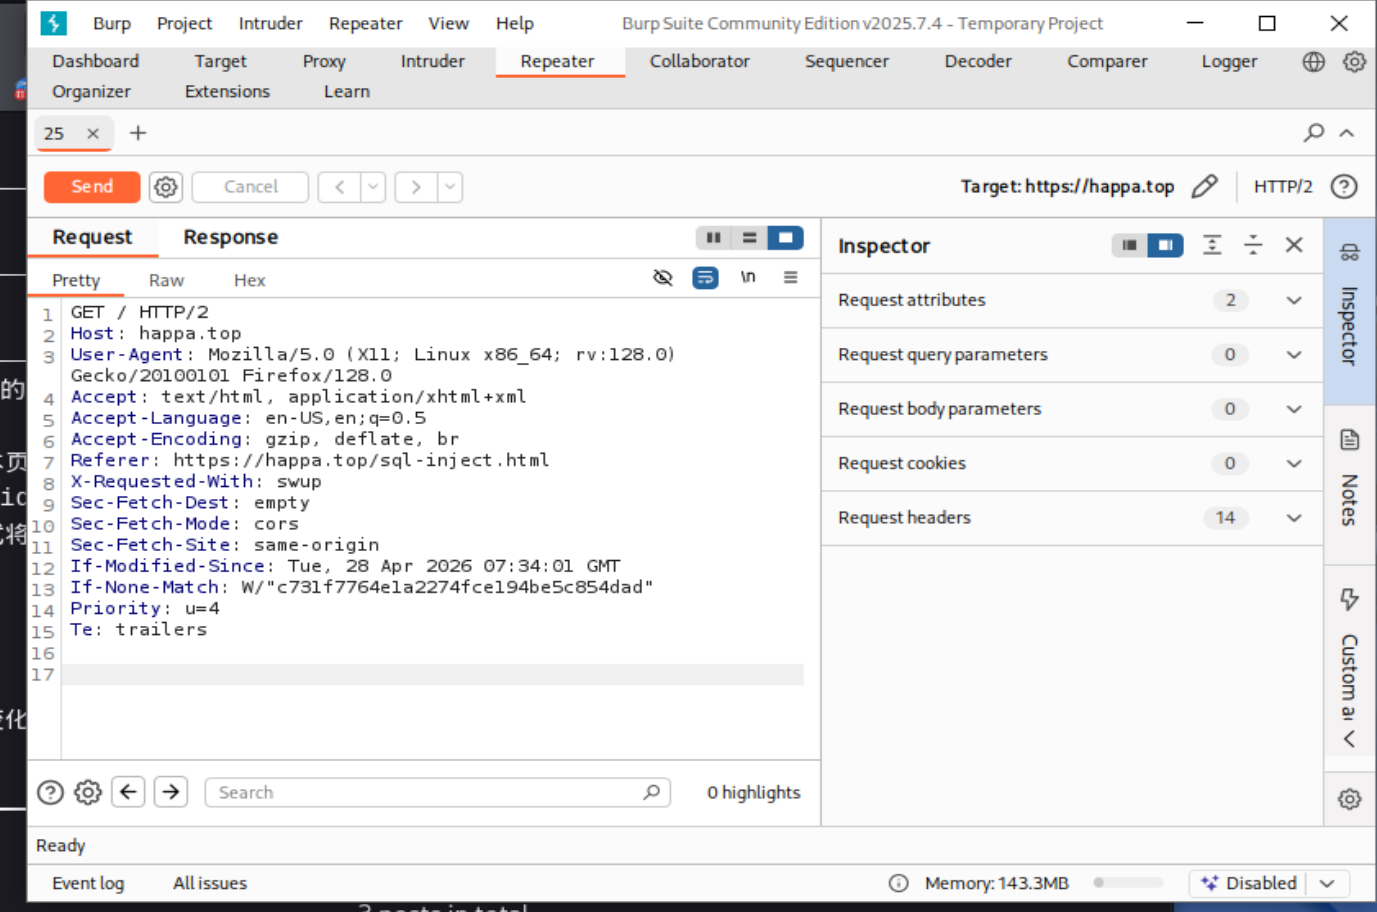Select the Hex view tab
Screen dimensions: 1377x912
pos(249,280)
